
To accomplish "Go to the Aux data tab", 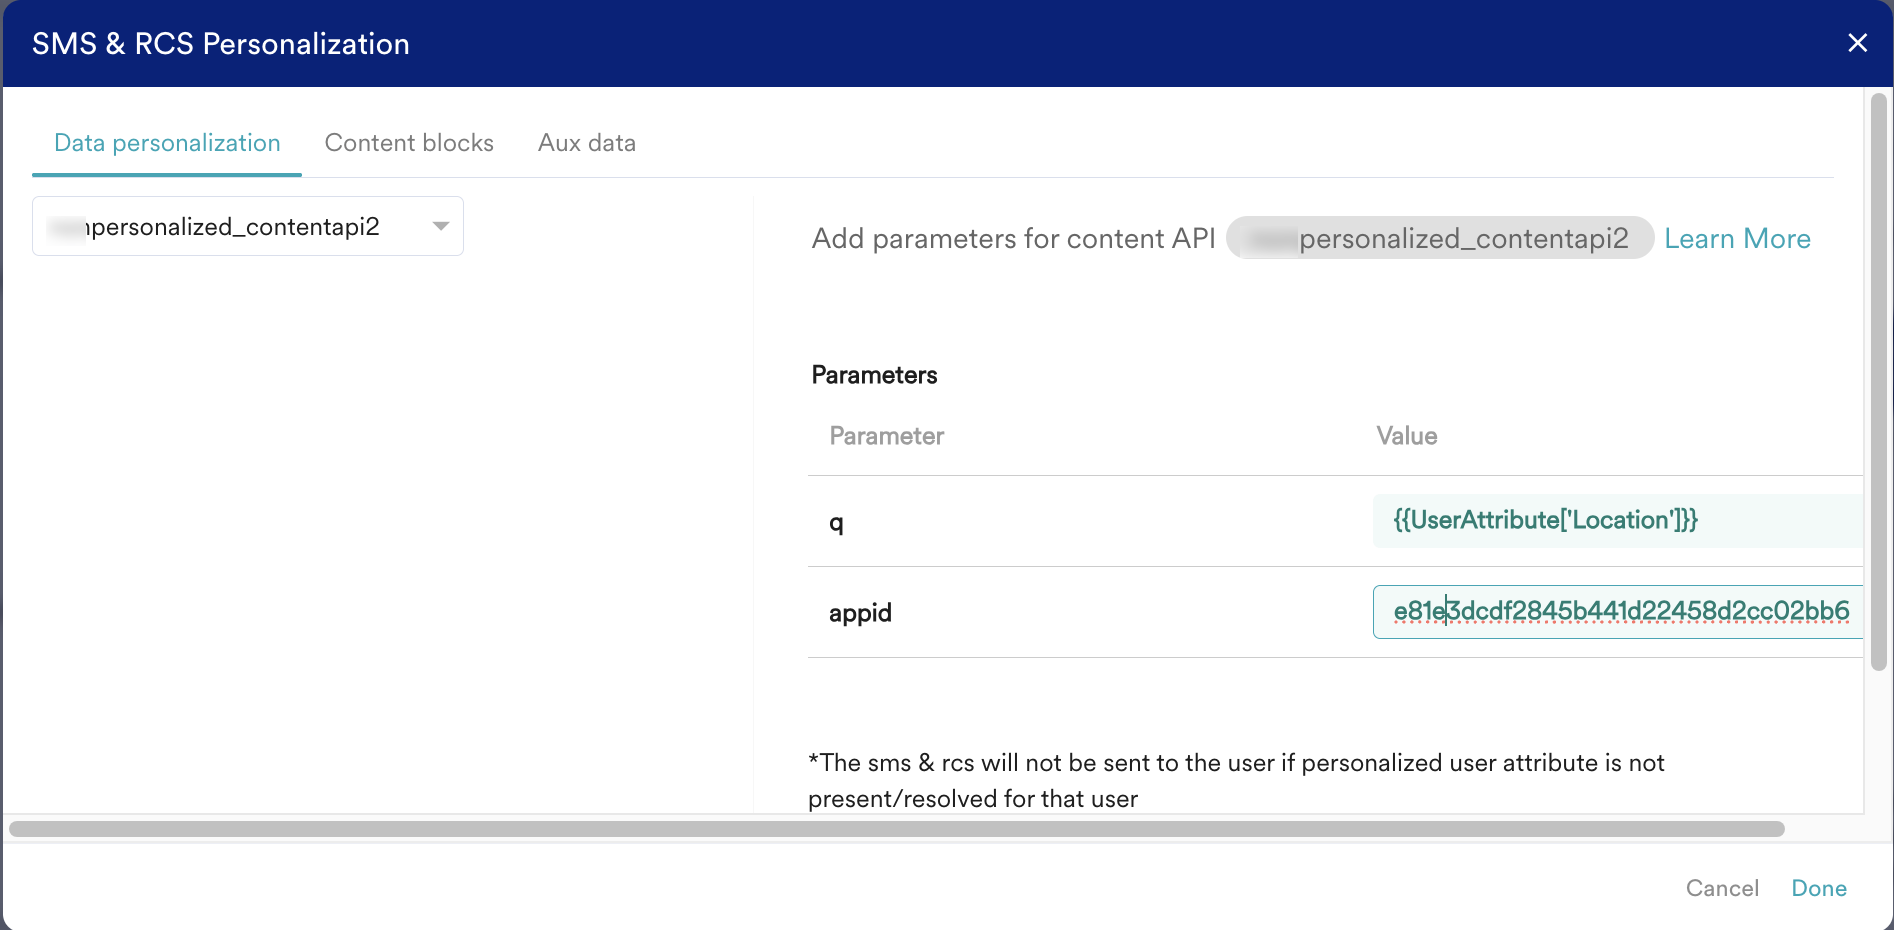I will click(587, 143).
